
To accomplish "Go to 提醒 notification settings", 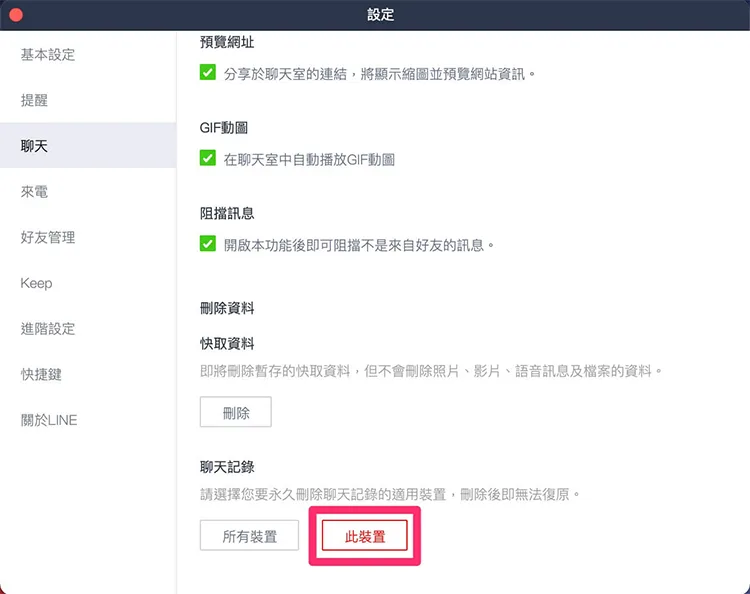I will 34,100.
